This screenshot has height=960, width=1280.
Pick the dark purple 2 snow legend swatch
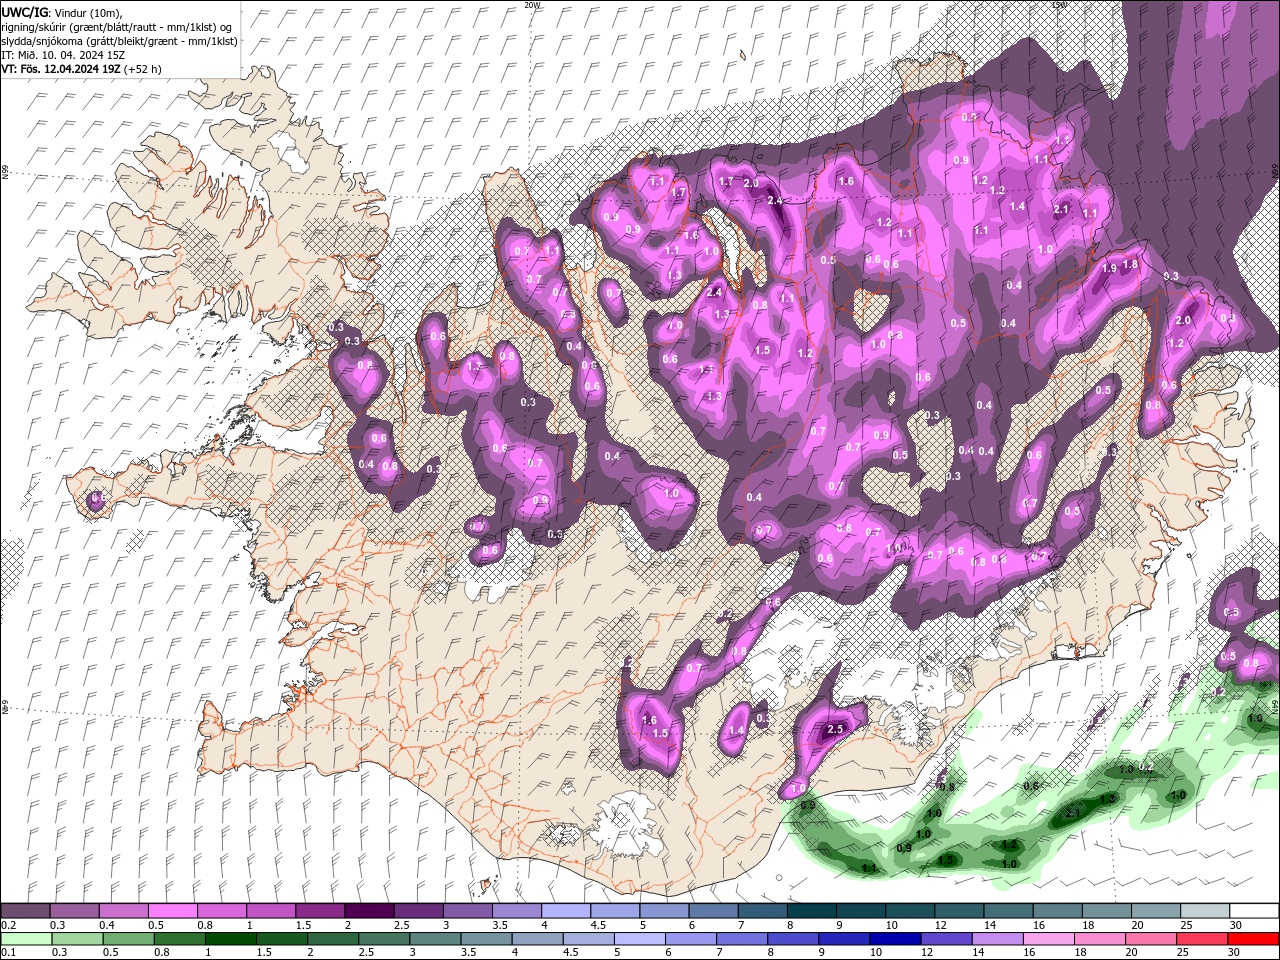[x=369, y=911]
